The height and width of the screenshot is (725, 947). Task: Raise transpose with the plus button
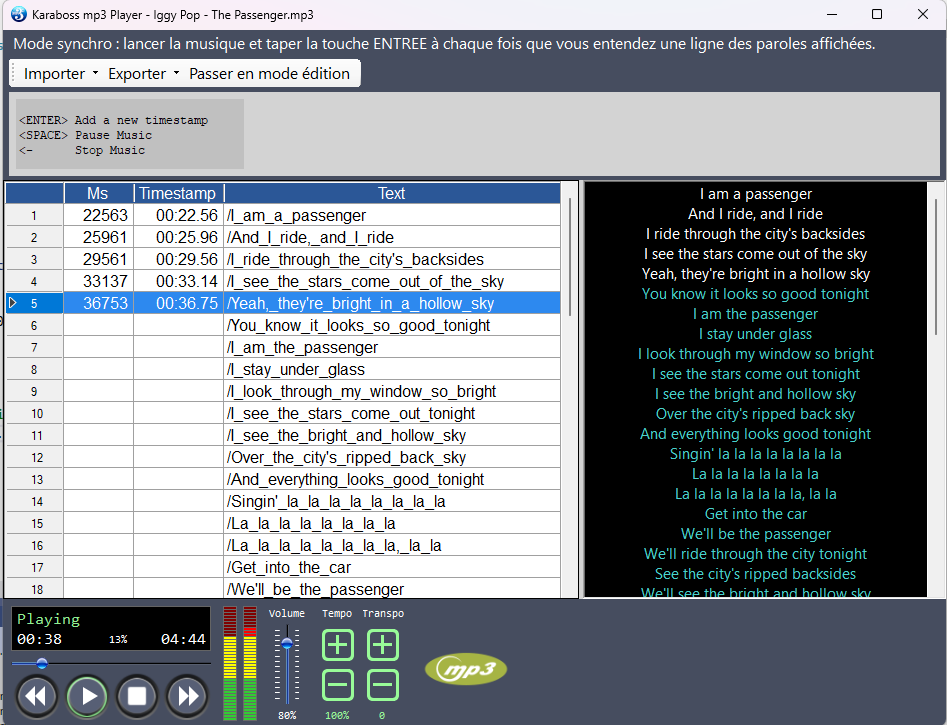[x=383, y=645]
